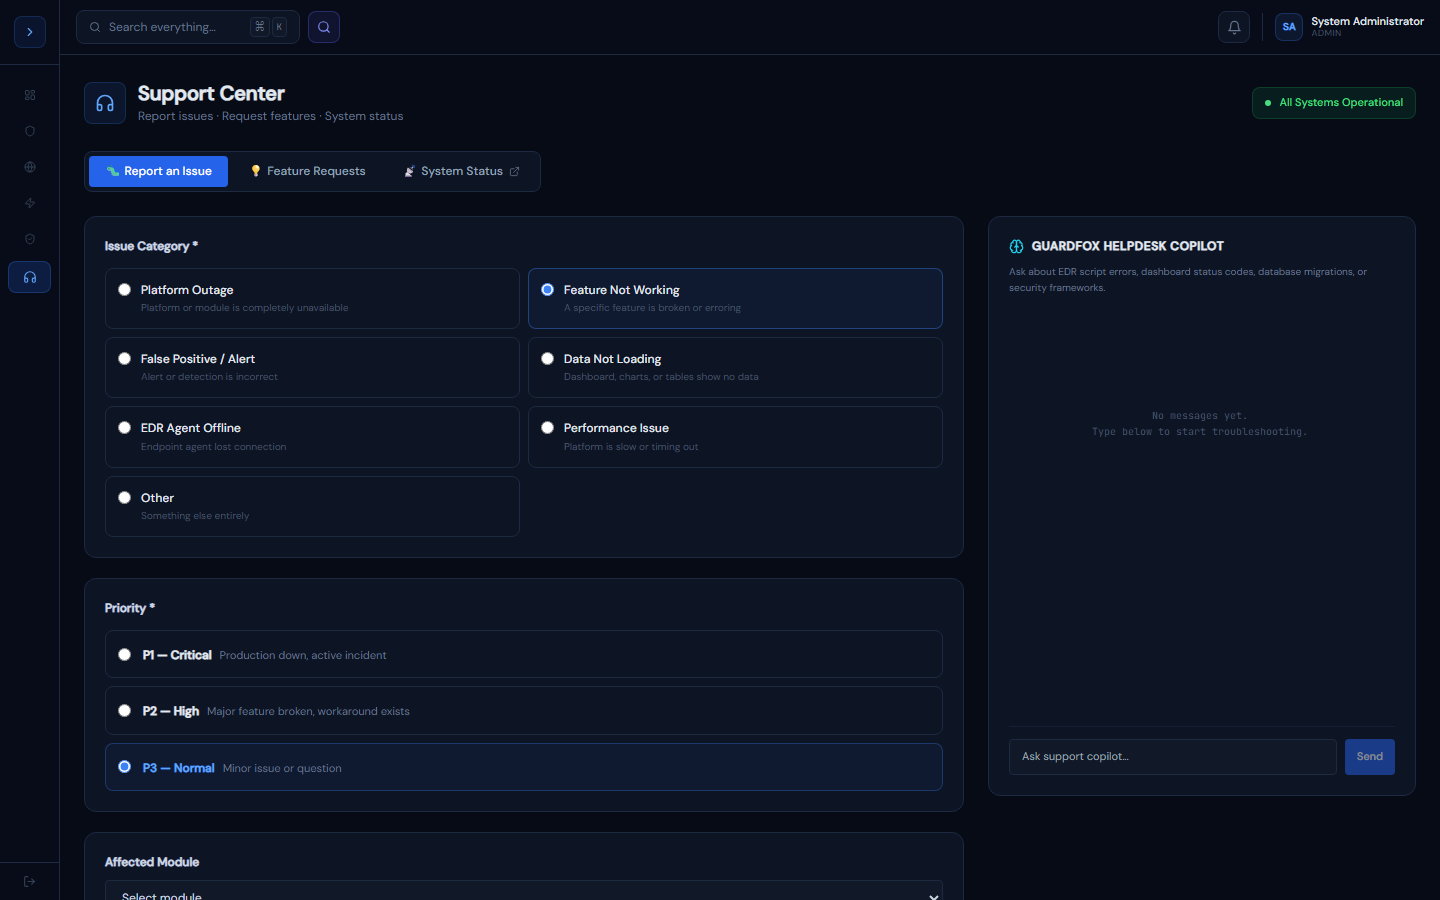Click the external link icon on System Status

point(515,172)
